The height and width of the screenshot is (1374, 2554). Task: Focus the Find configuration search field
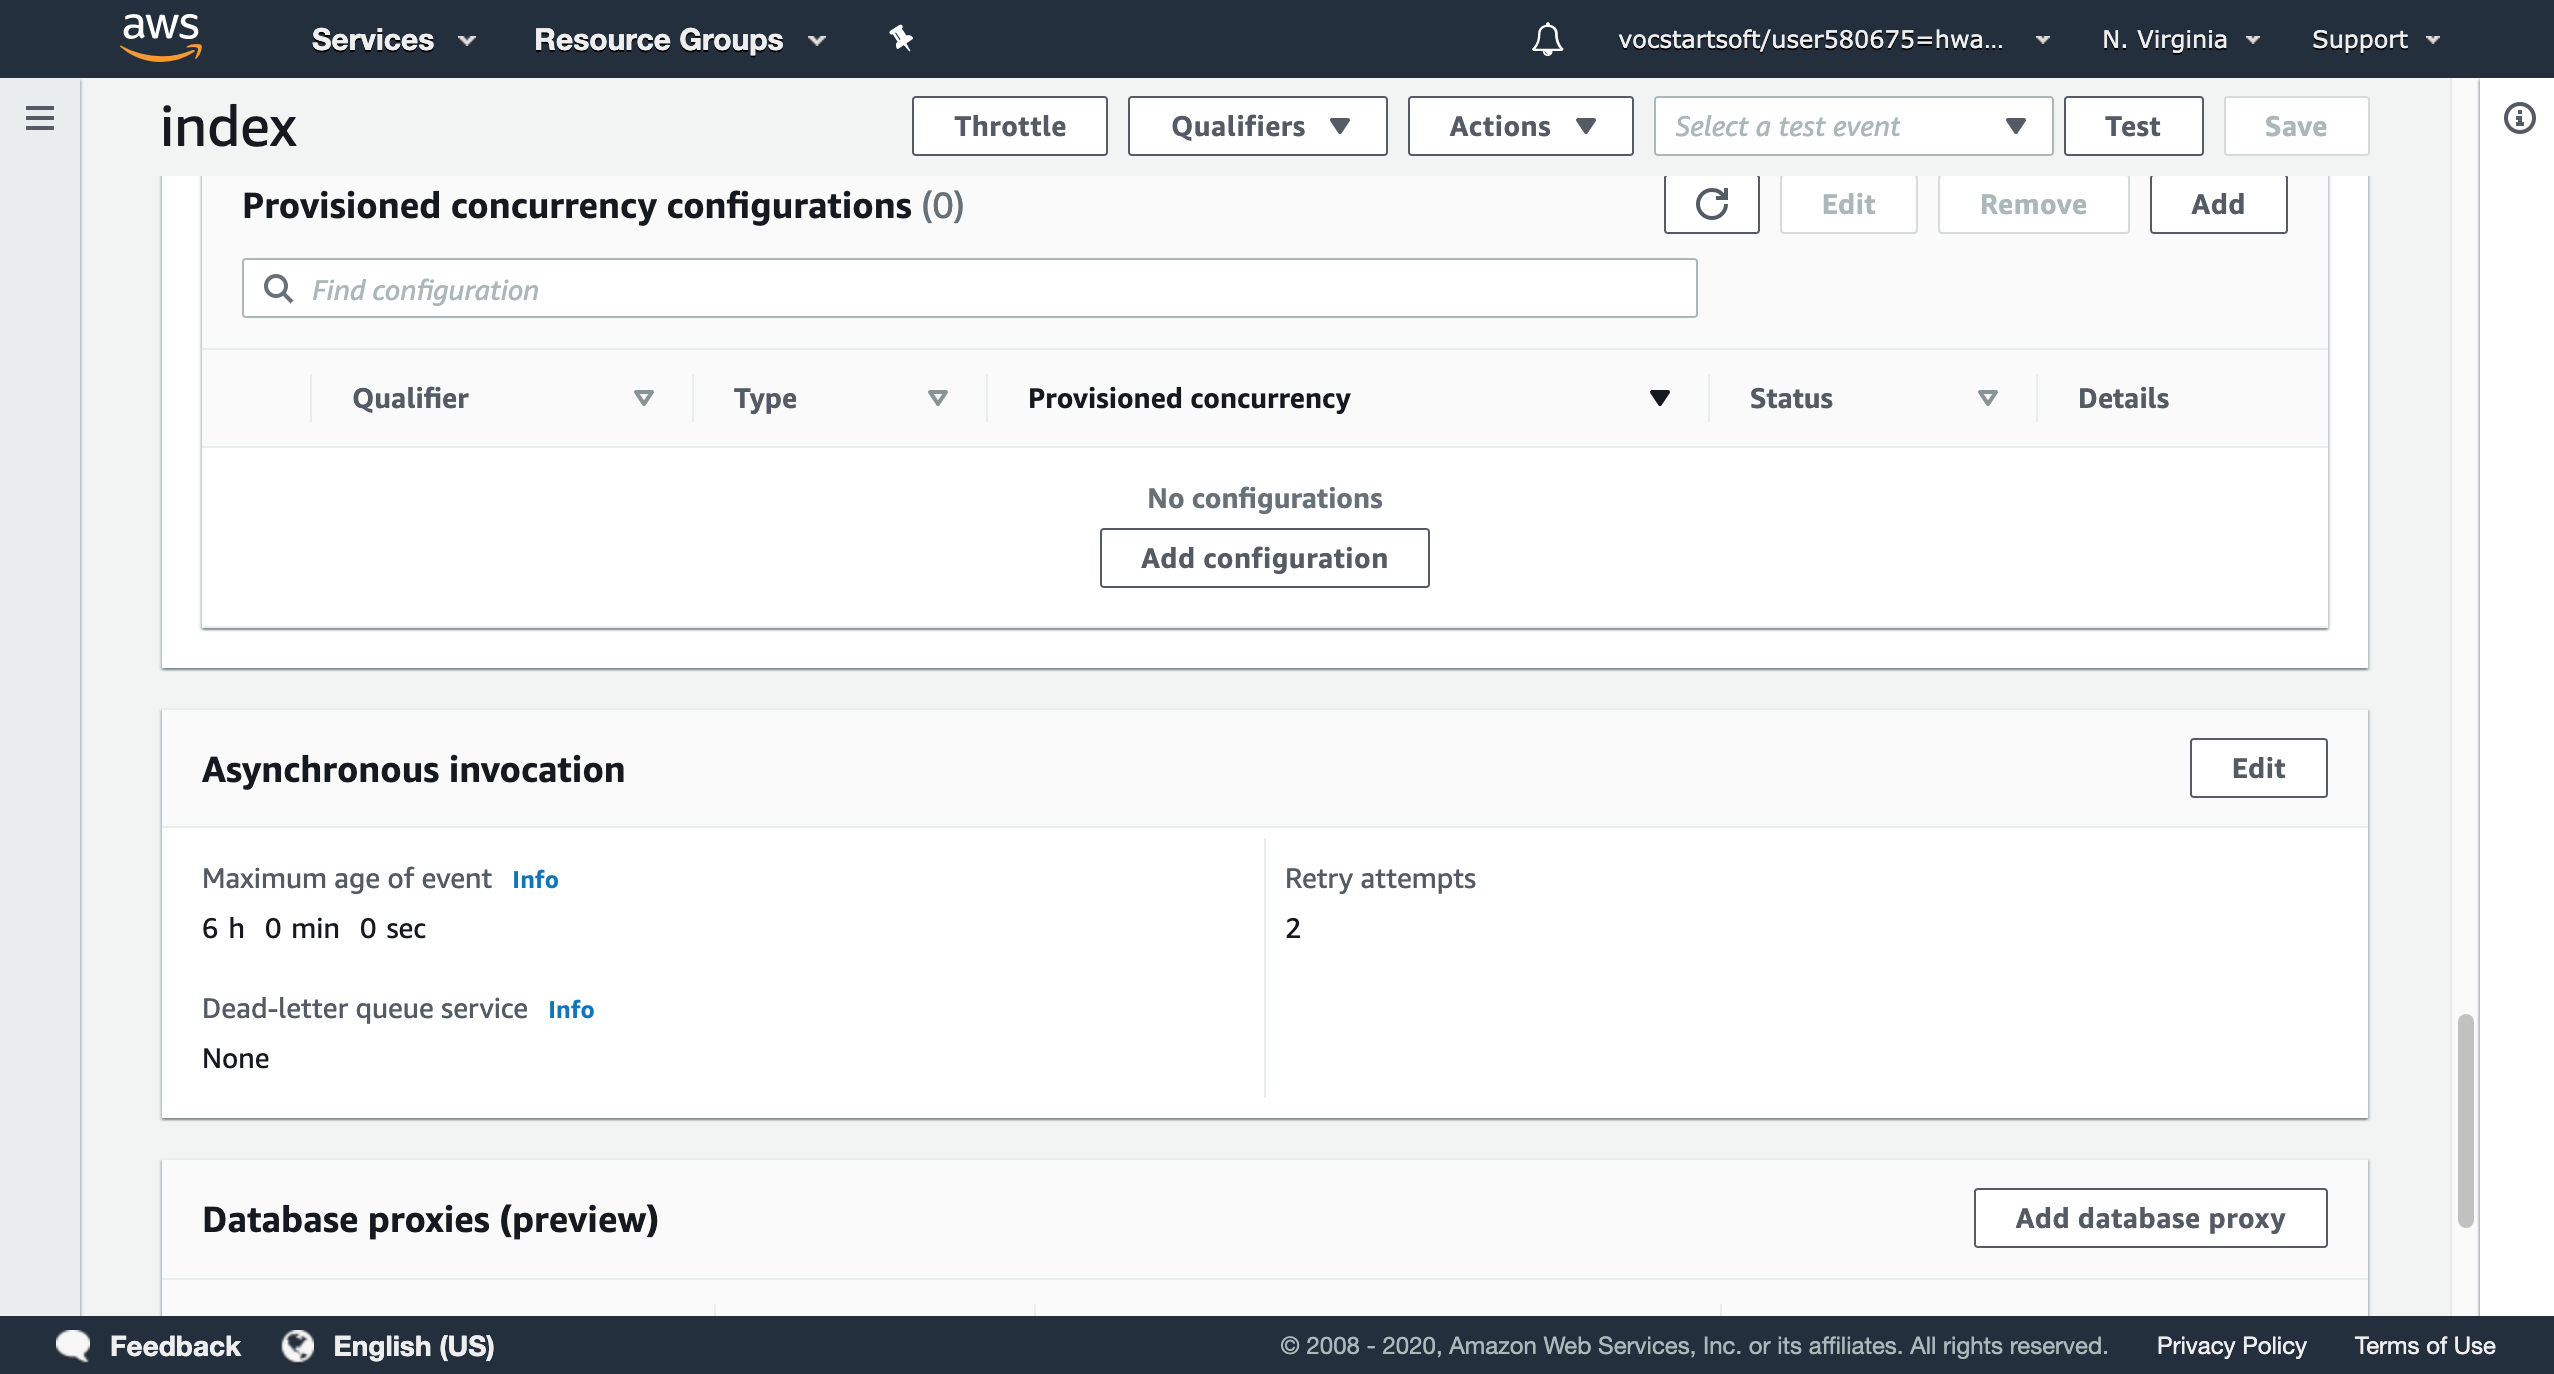[x=969, y=289]
